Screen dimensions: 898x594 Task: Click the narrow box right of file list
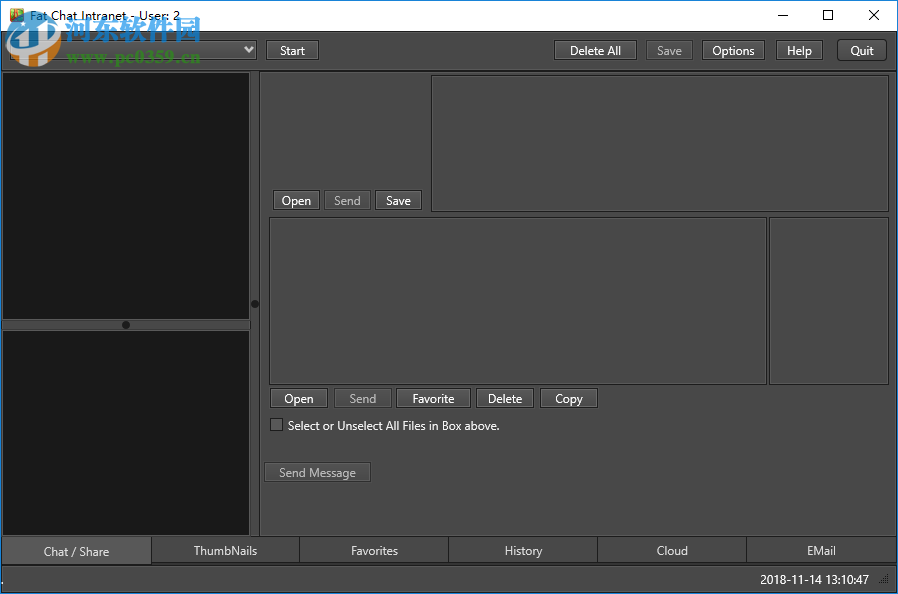(829, 301)
